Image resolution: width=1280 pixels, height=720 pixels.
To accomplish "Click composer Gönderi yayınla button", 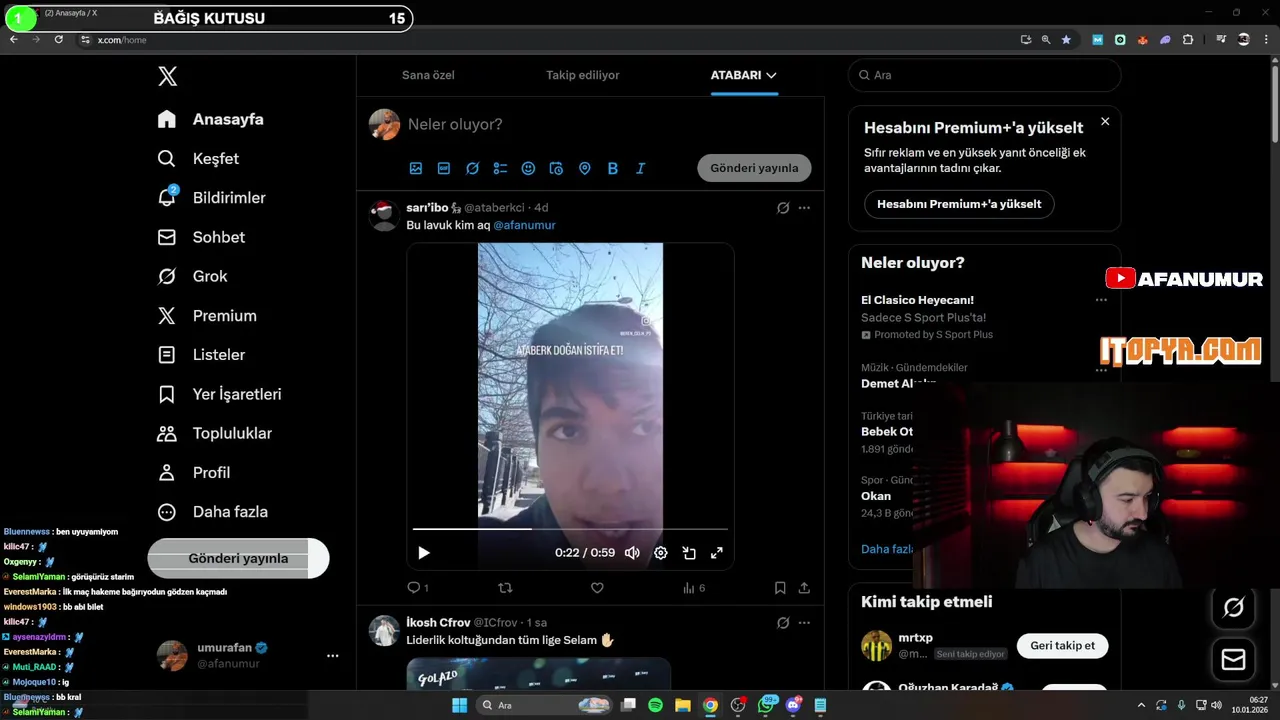I will (754, 168).
